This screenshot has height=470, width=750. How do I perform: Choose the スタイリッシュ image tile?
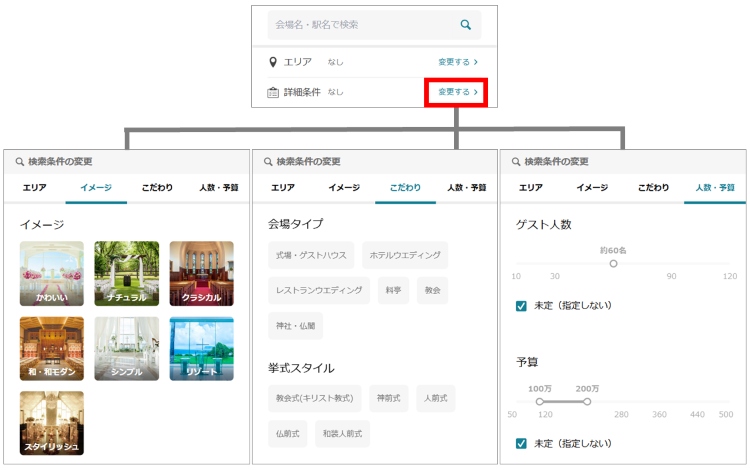(x=52, y=423)
